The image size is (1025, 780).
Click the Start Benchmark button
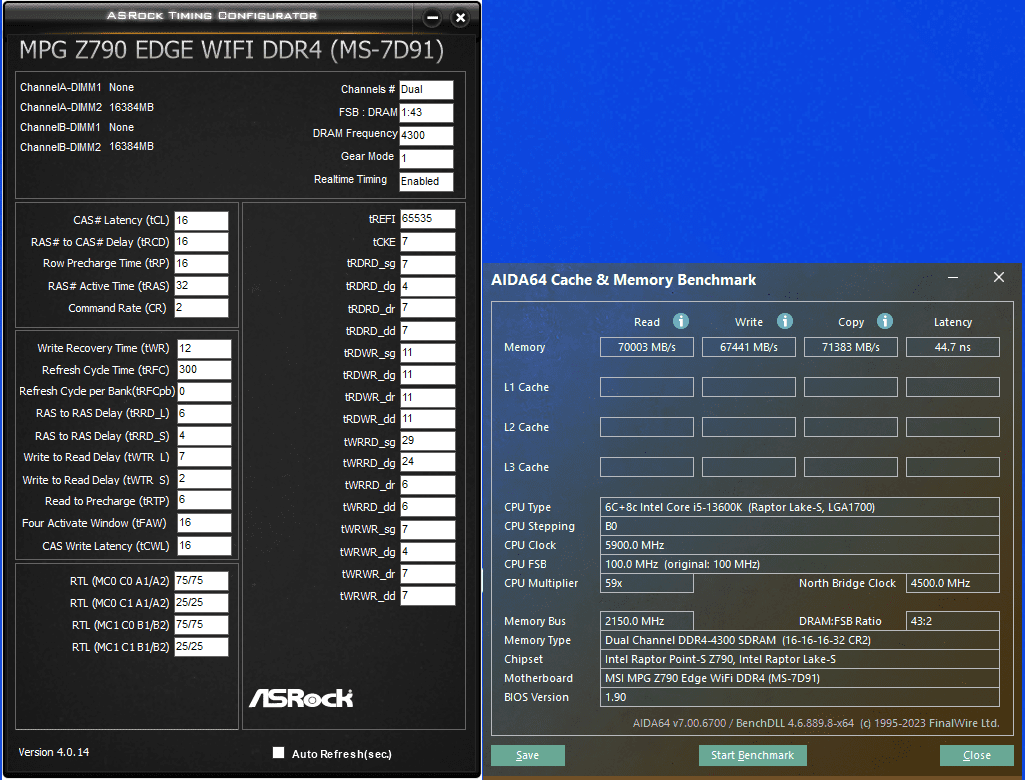[752, 755]
